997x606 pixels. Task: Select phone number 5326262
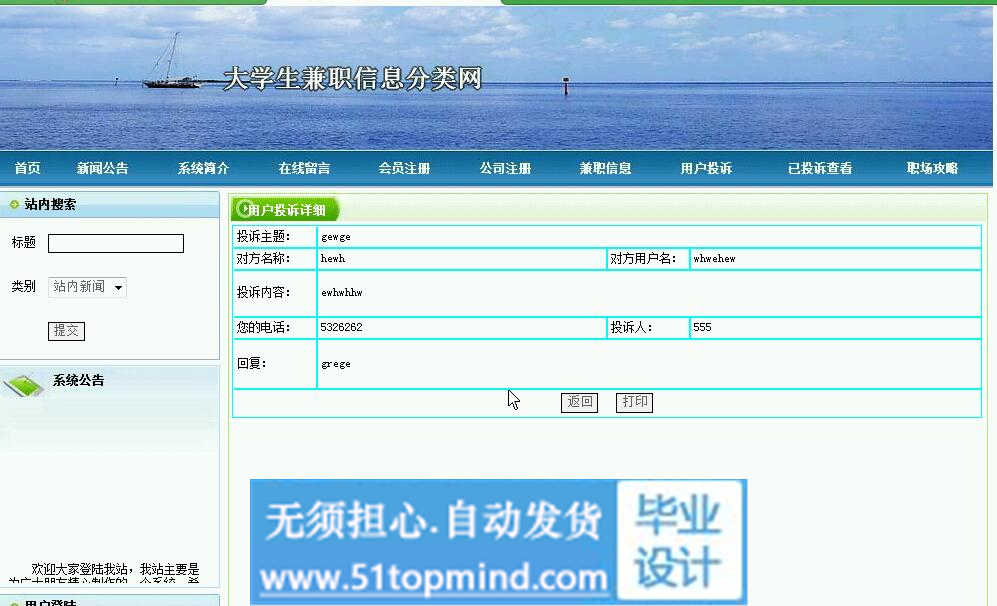[x=341, y=327]
